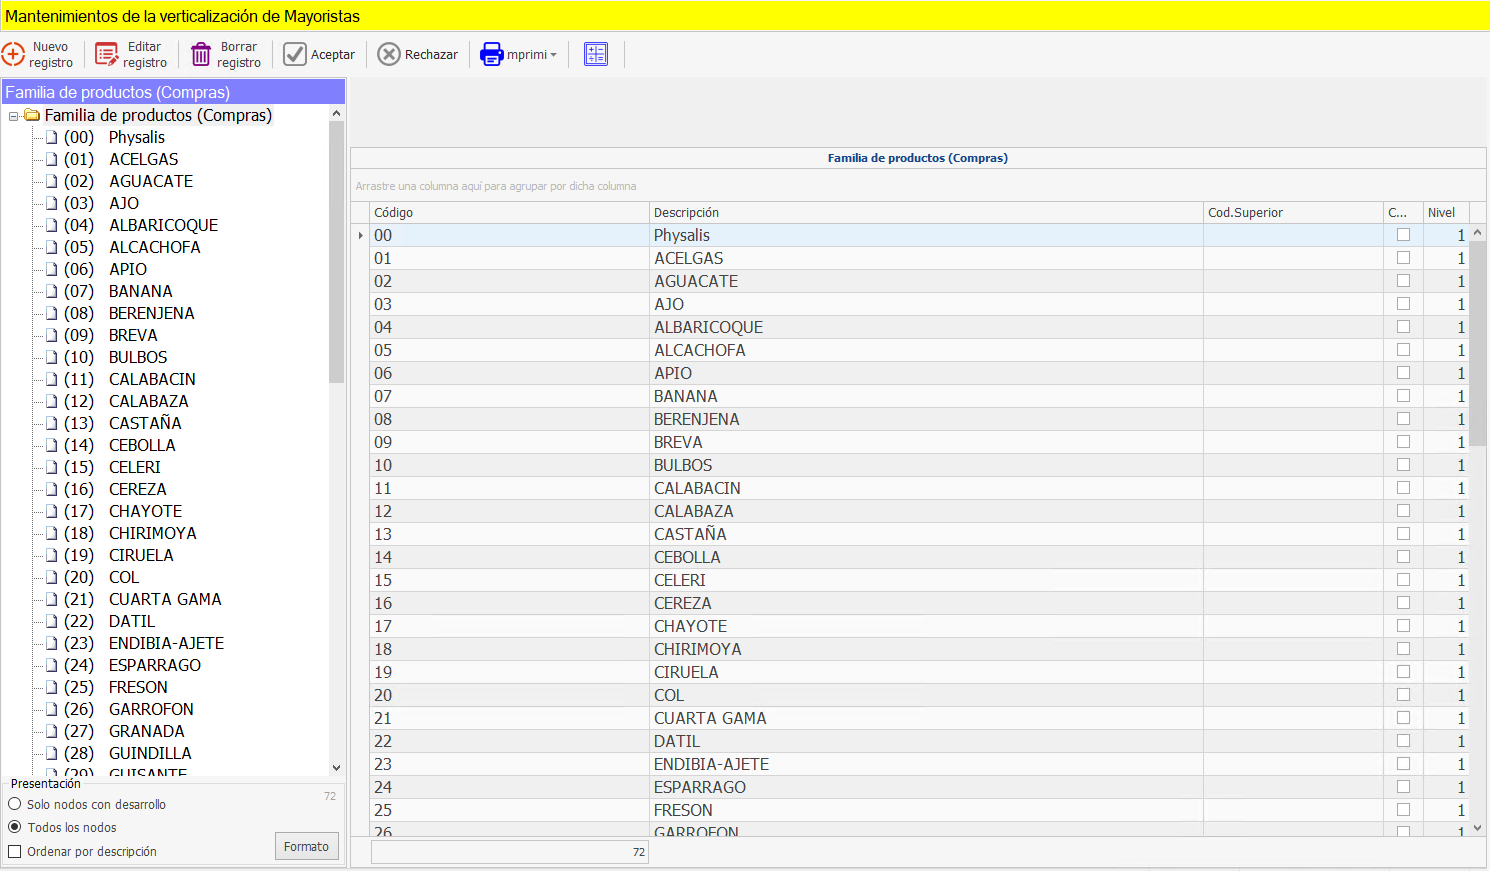Click the Editar registro icon

107,54
